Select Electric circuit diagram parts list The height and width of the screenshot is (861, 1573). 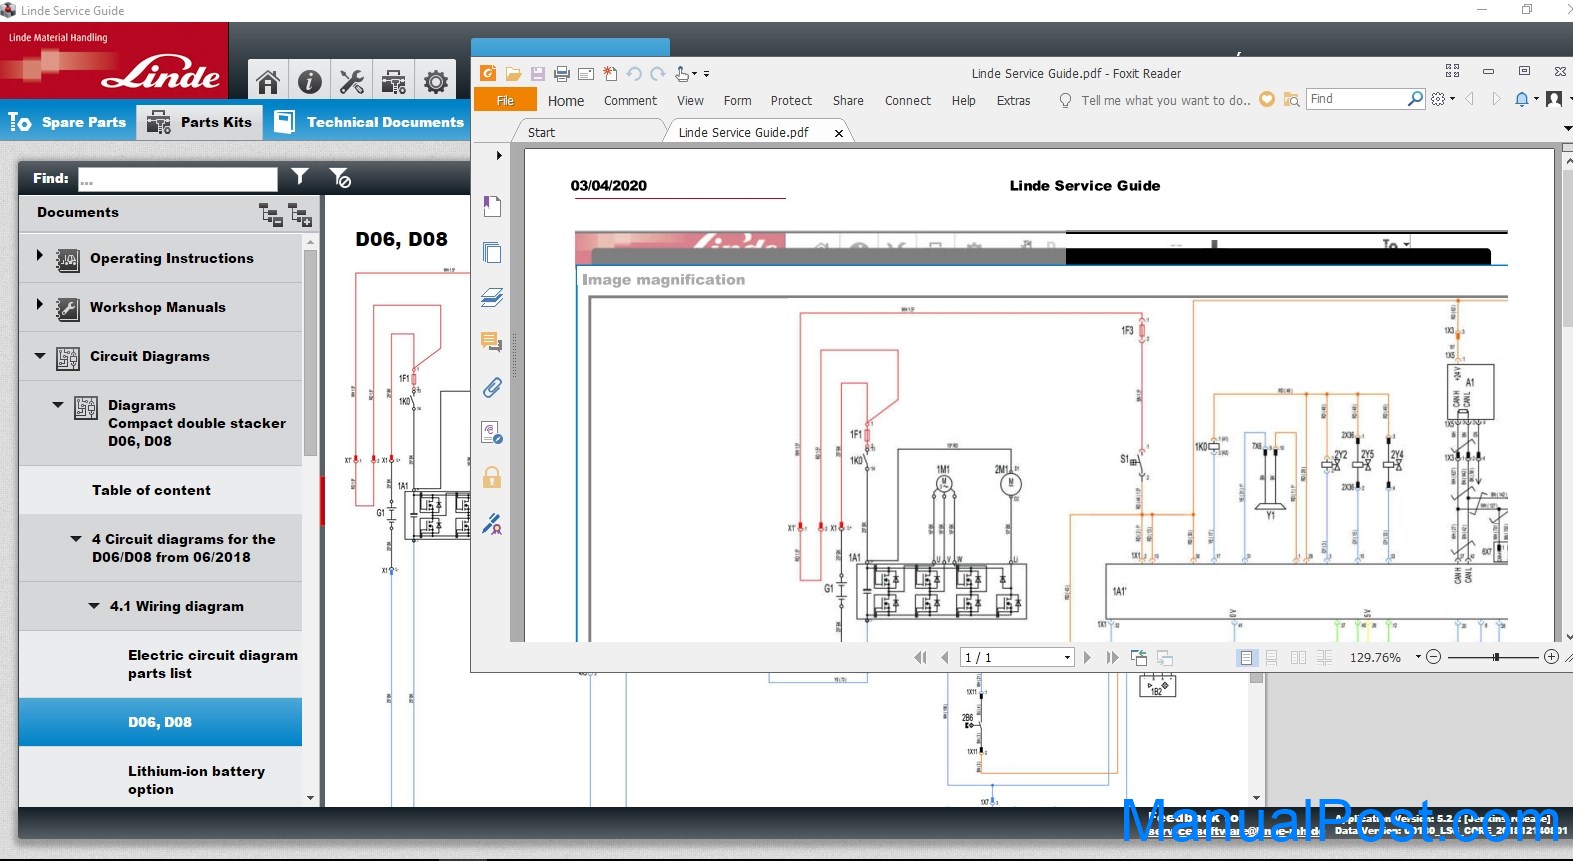(x=213, y=664)
